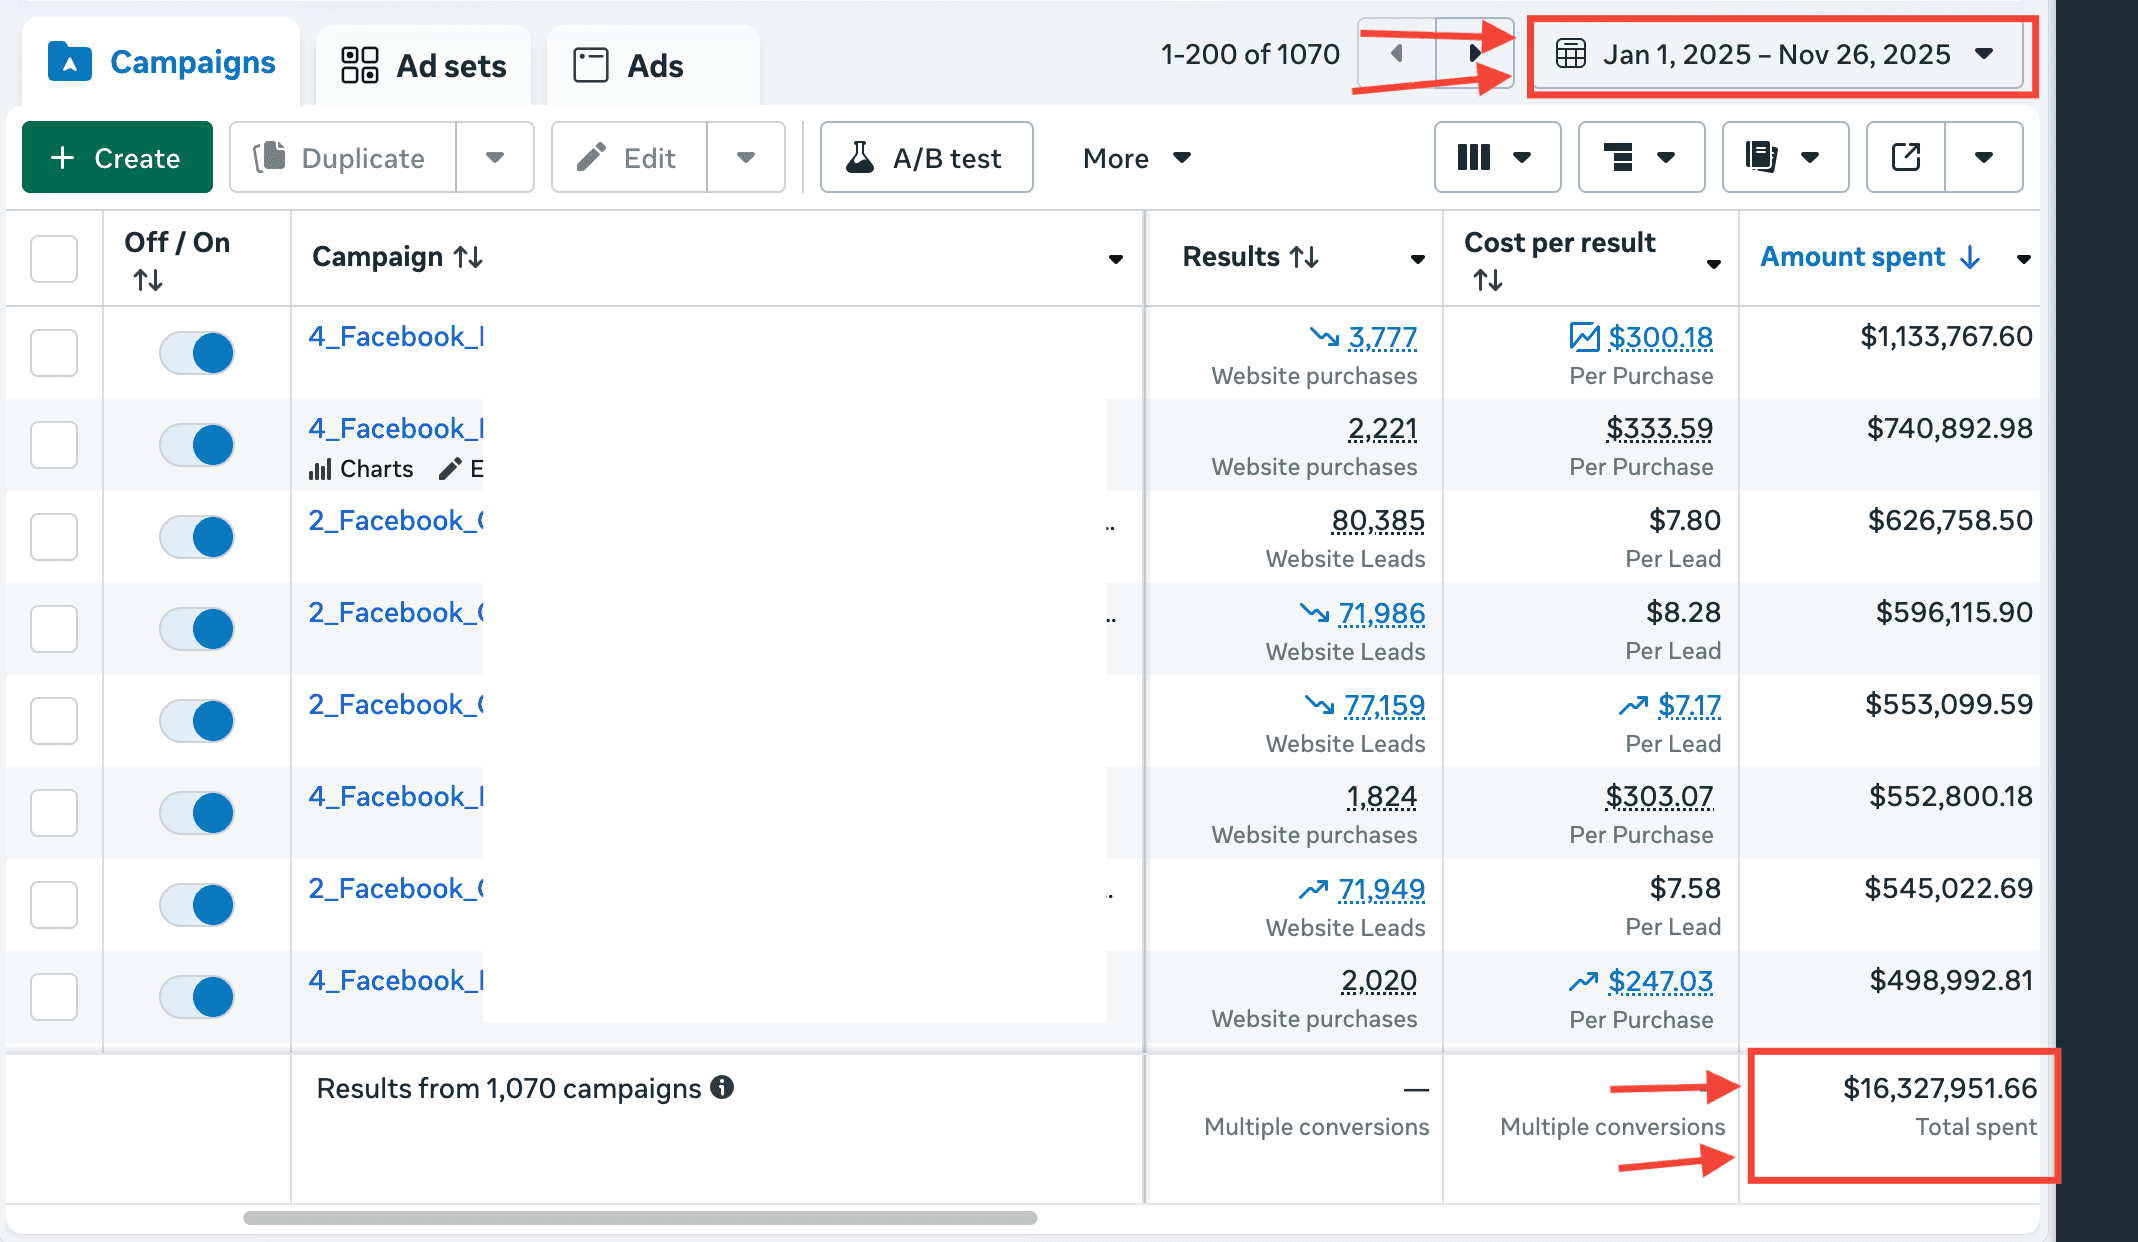
Task: Check the third campaign row checkbox
Action: [54, 537]
